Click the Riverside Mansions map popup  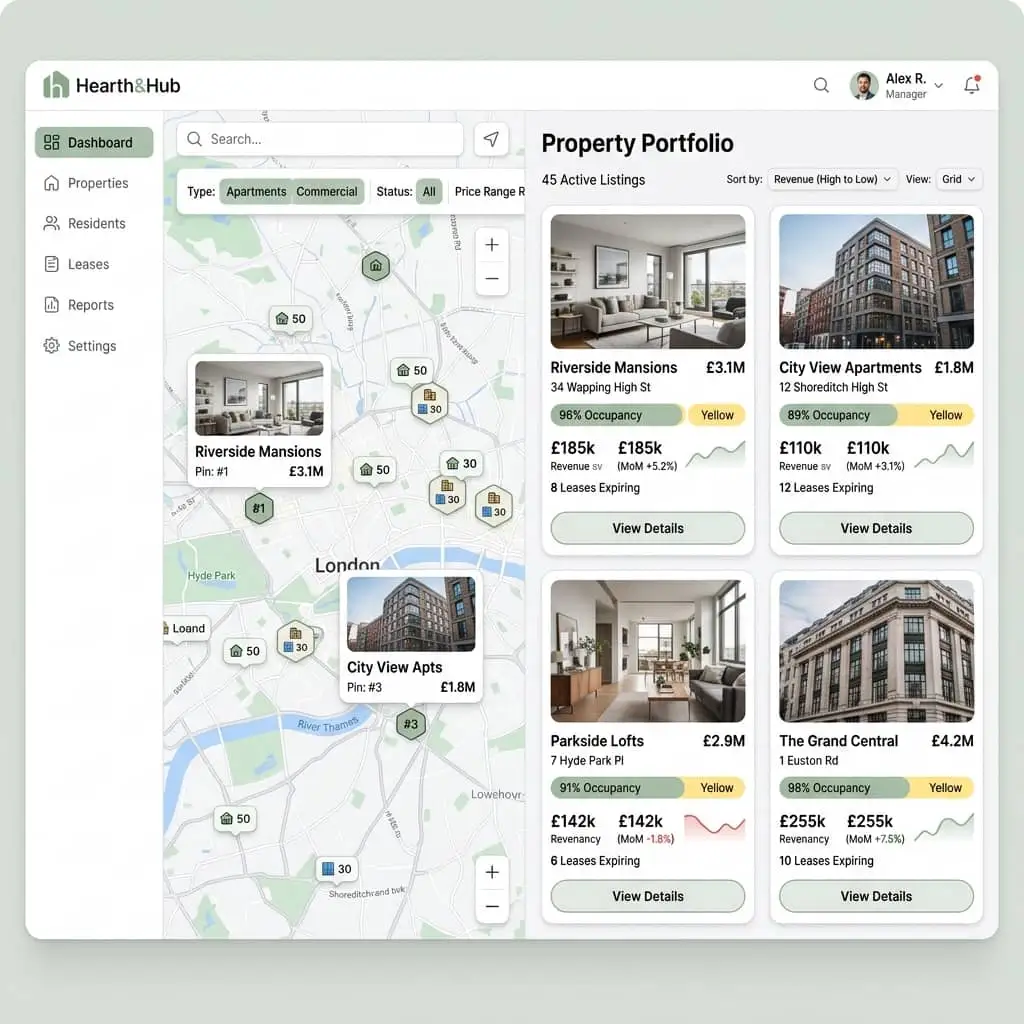(259, 421)
